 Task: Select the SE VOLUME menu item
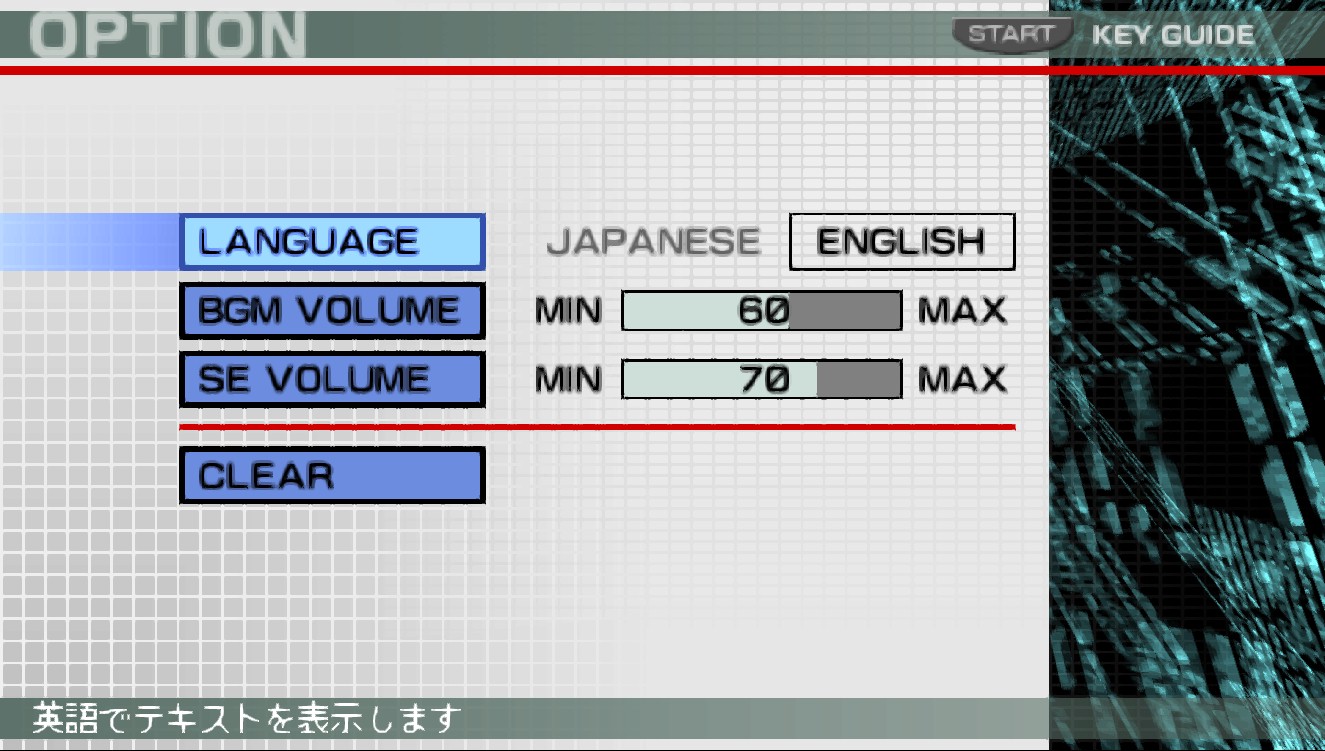[x=332, y=379]
